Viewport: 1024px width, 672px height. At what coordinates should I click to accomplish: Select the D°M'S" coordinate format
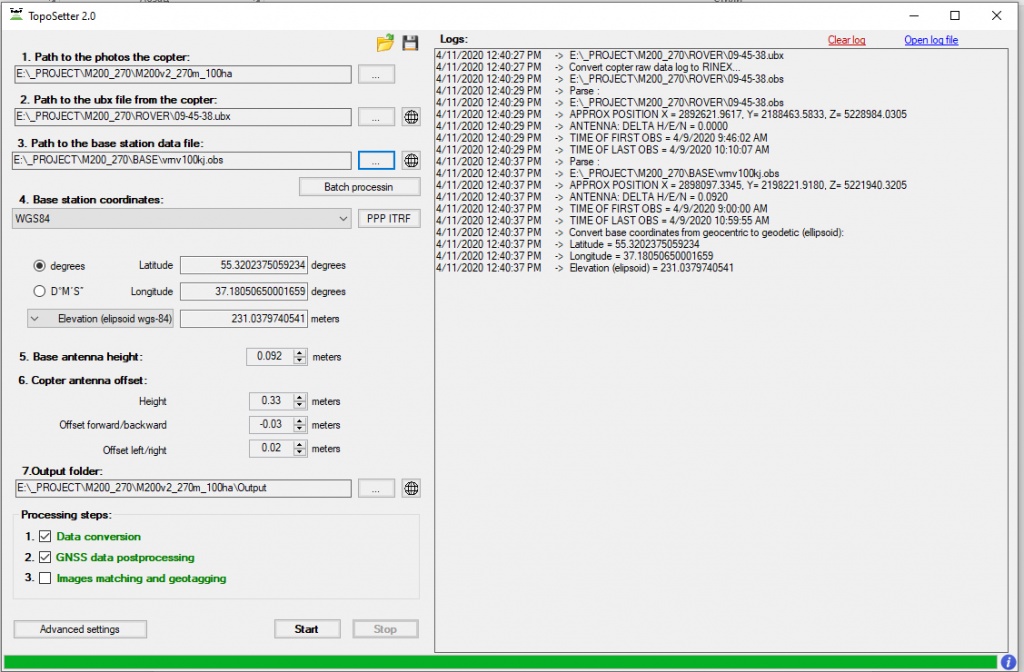(40, 292)
